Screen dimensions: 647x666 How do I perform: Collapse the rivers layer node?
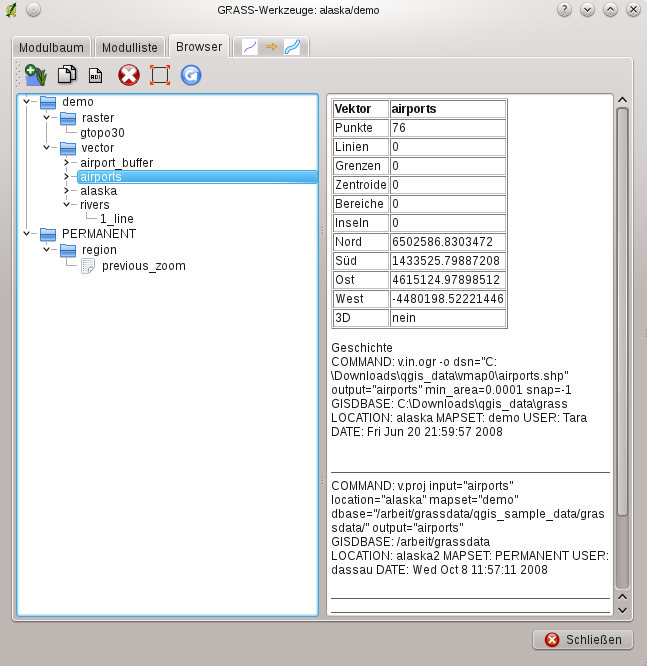click(x=67, y=204)
